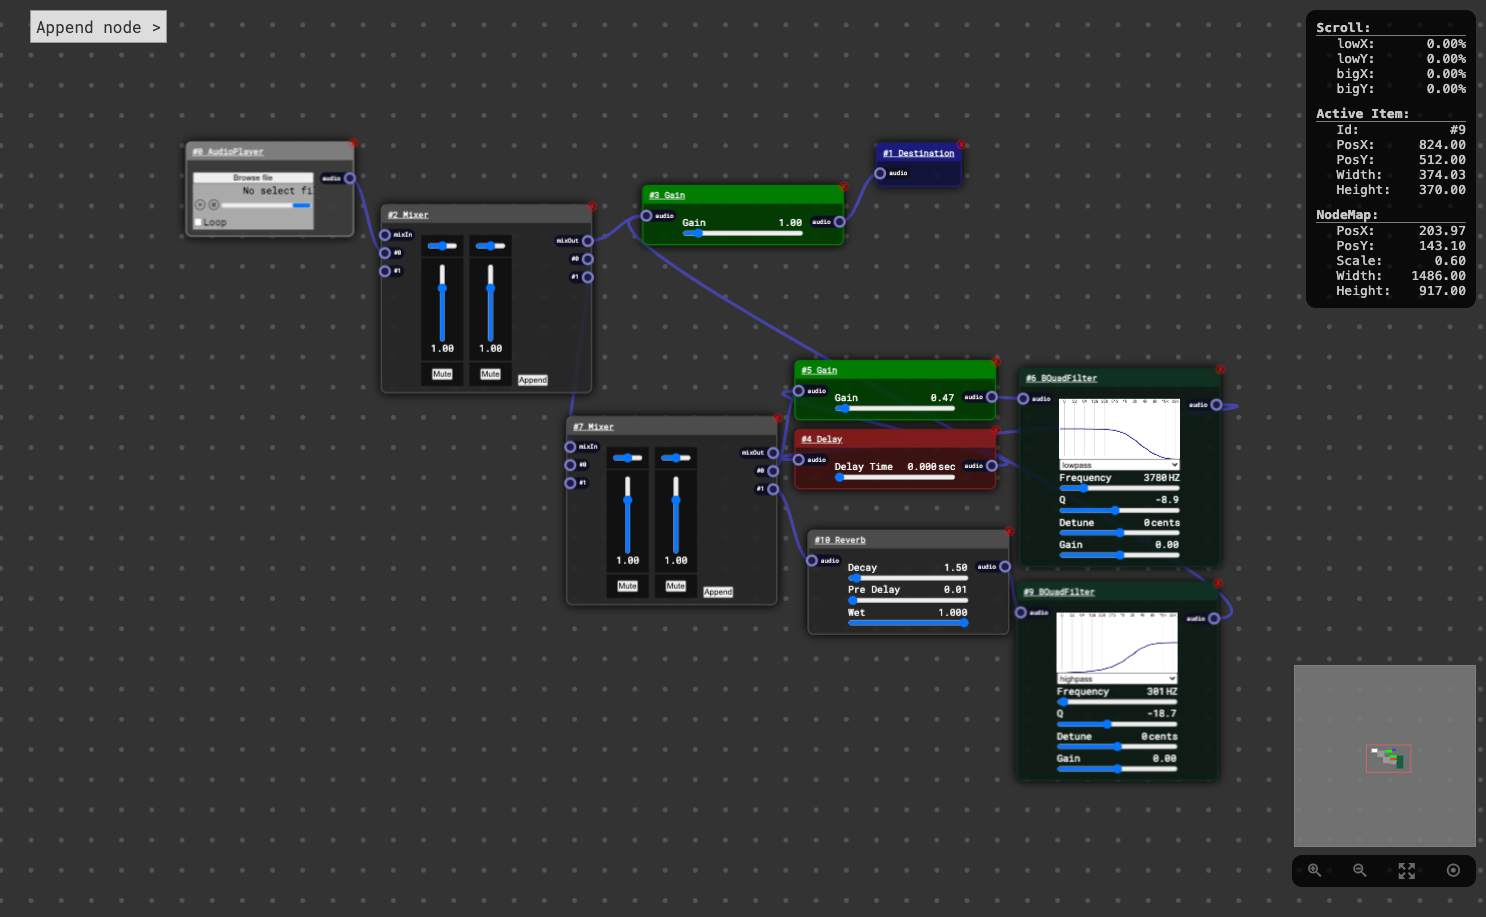
Task: Set #9 BQuadFilter Q slider
Action: click(x=1117, y=724)
